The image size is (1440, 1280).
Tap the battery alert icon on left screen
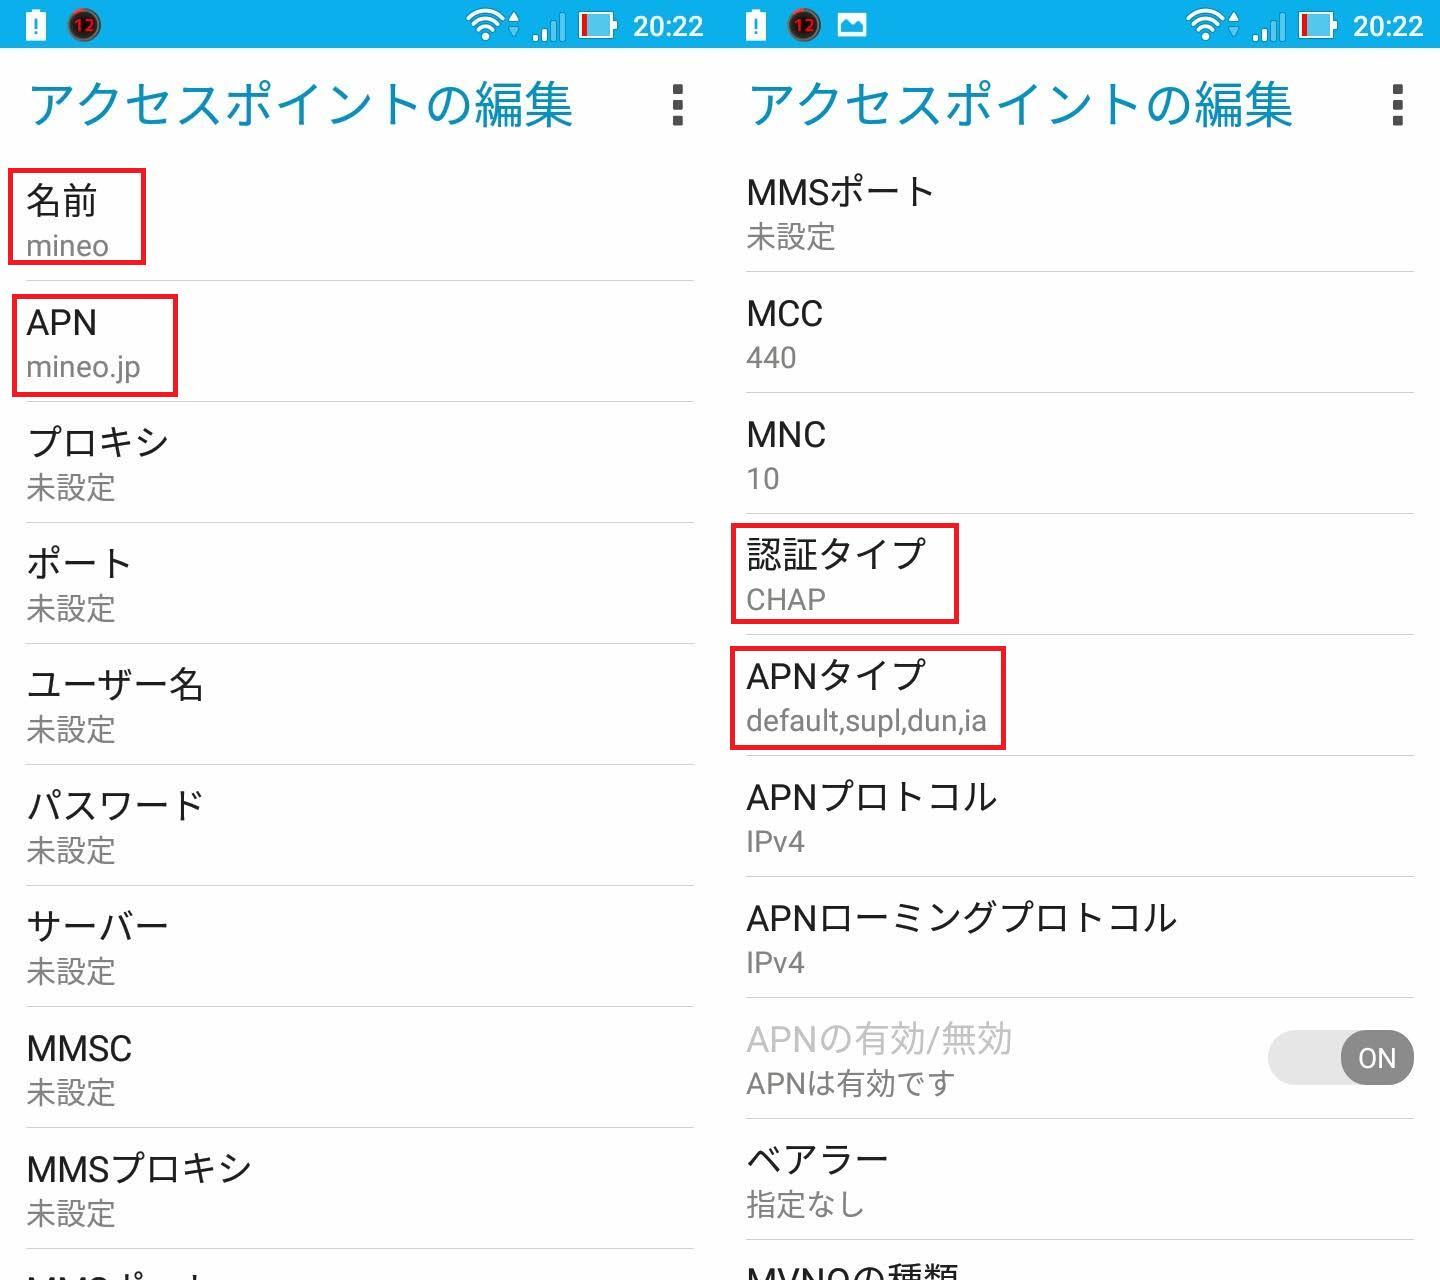36,25
